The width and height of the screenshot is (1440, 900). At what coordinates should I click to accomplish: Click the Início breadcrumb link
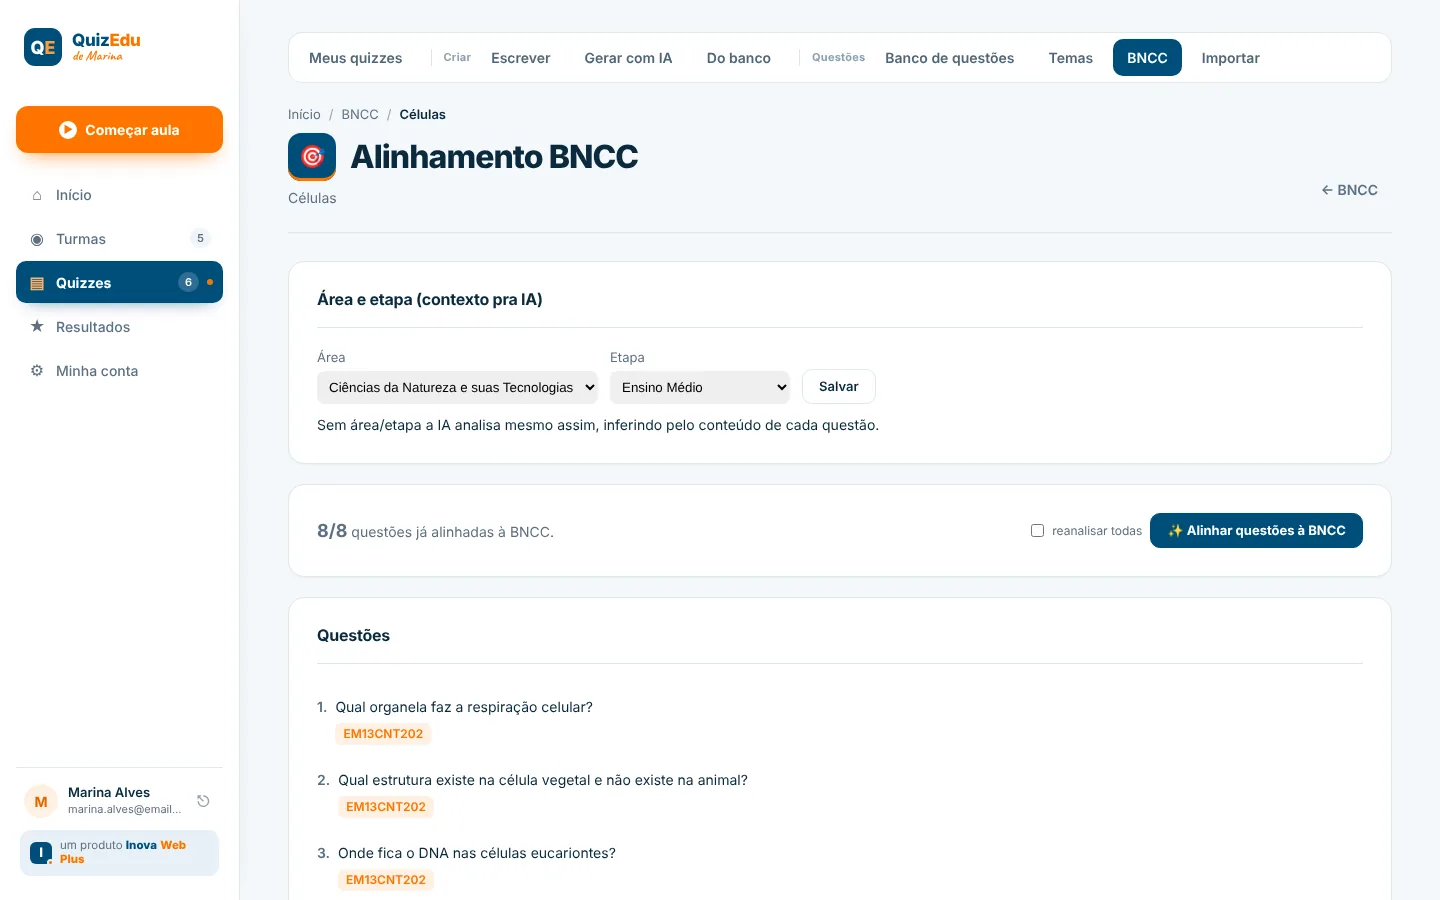[304, 115]
